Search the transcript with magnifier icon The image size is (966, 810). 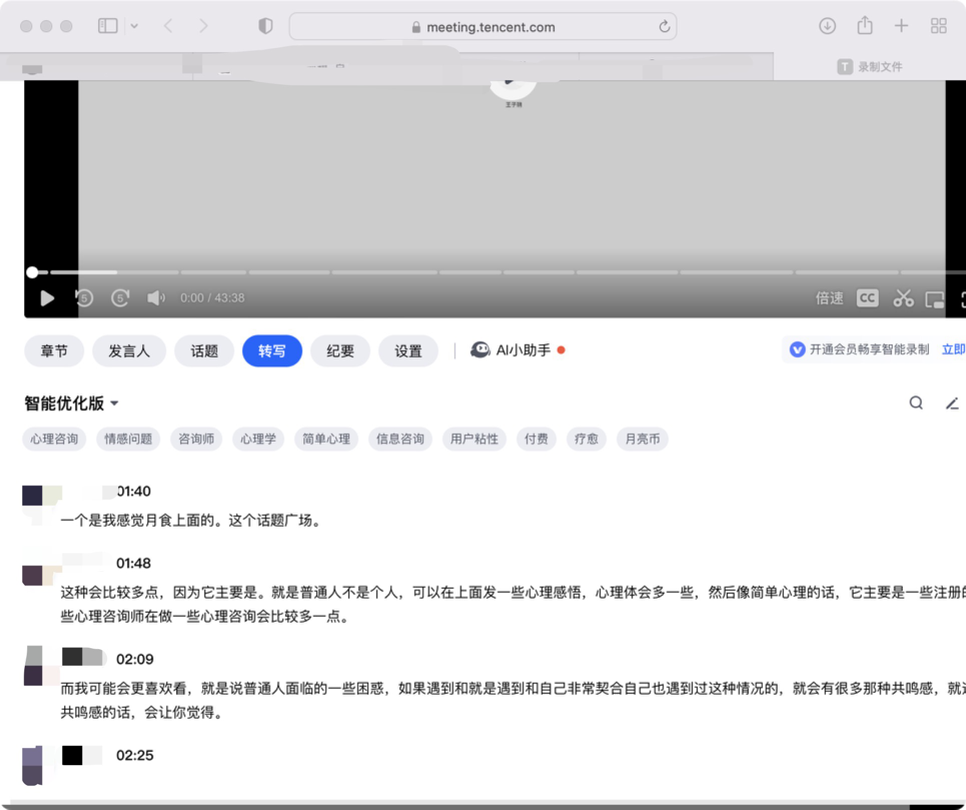[916, 403]
